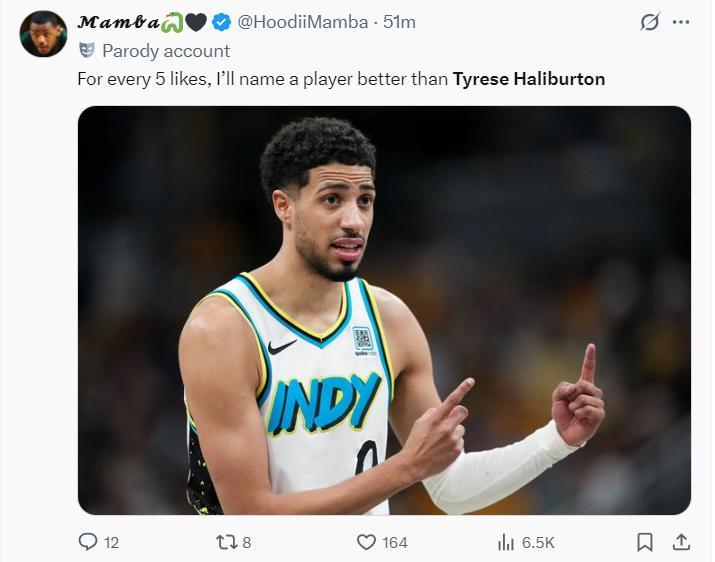Click the Grok explain icon
Viewport: 715px width, 562px height.
[x=650, y=22]
